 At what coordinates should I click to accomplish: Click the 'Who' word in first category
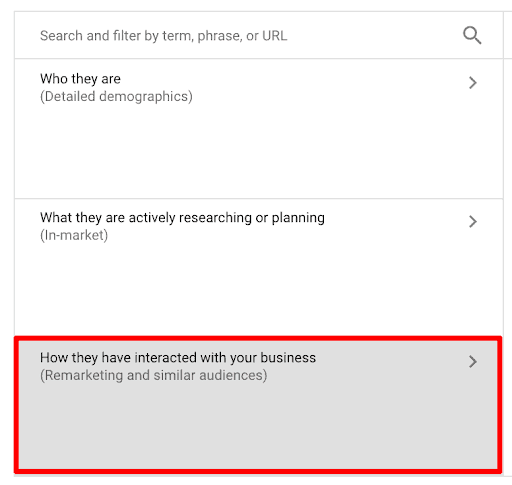pos(54,79)
